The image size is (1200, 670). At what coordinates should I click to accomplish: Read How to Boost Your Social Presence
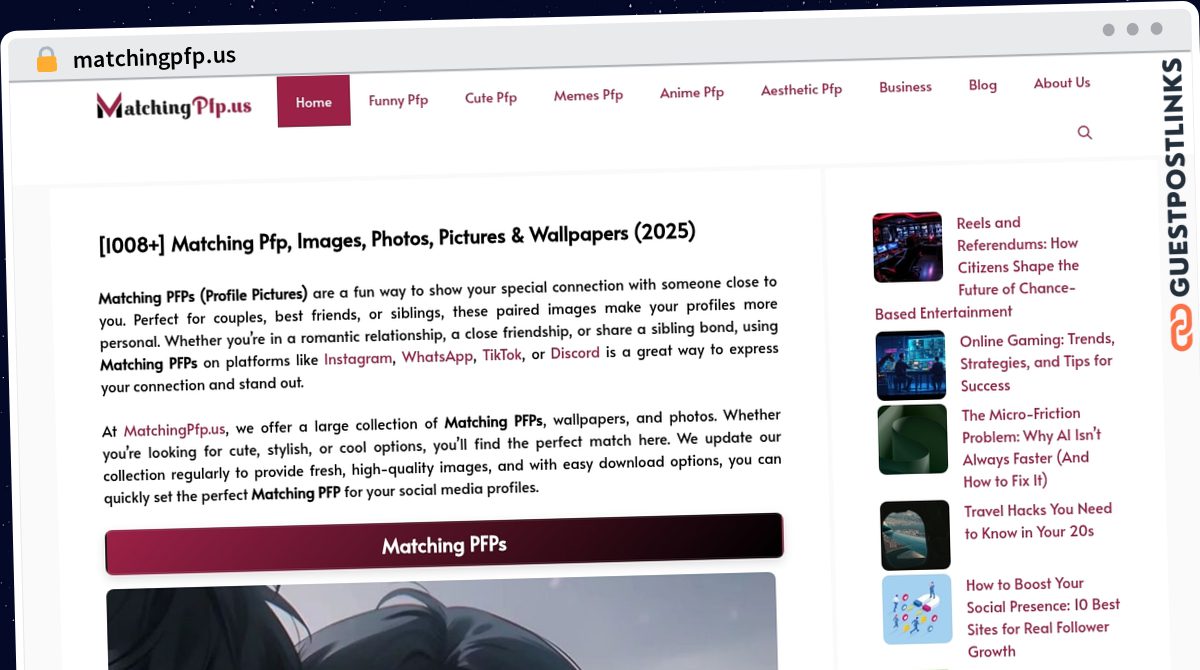(1043, 617)
